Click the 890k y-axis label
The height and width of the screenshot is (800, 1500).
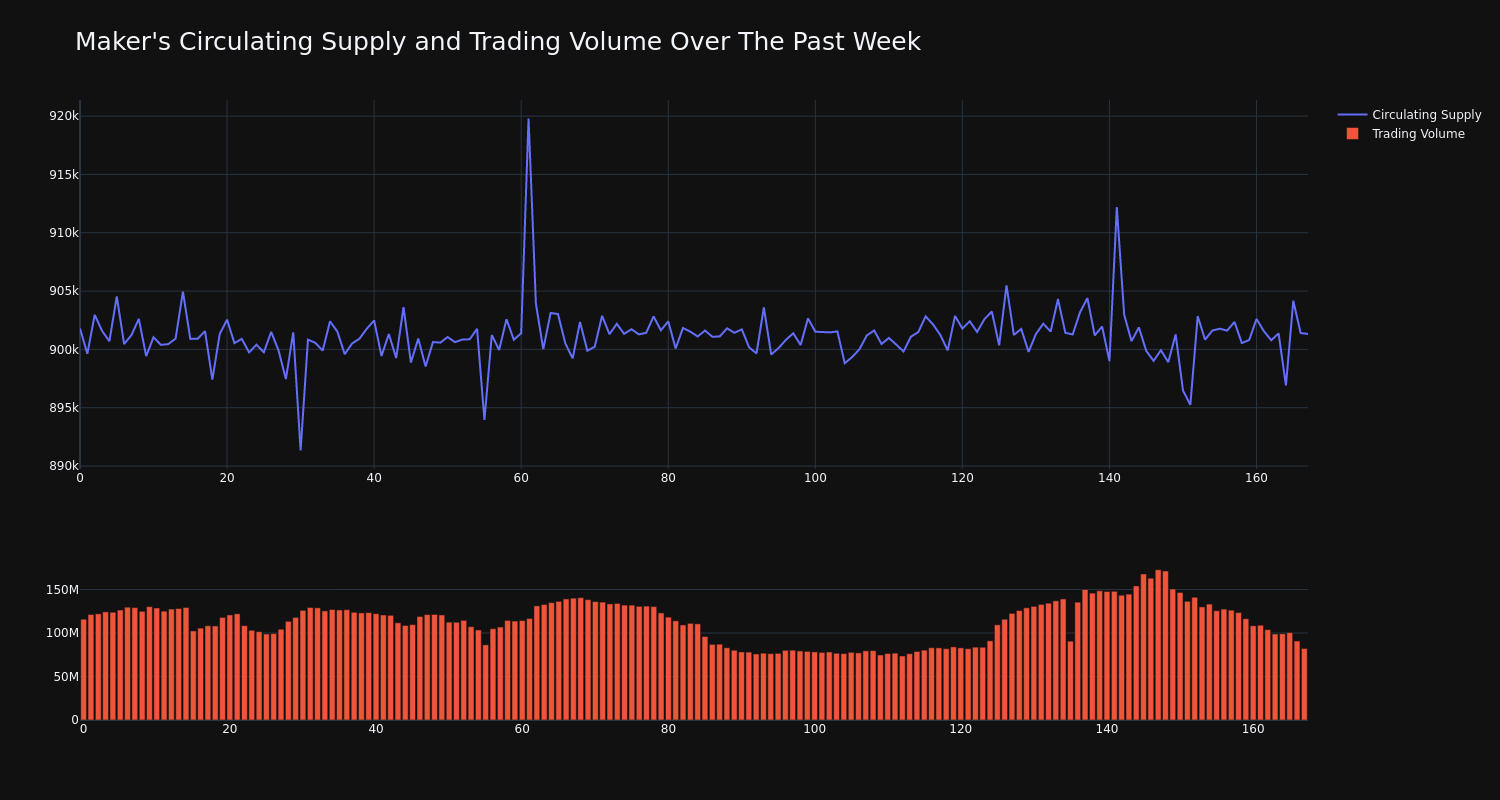coord(63,466)
